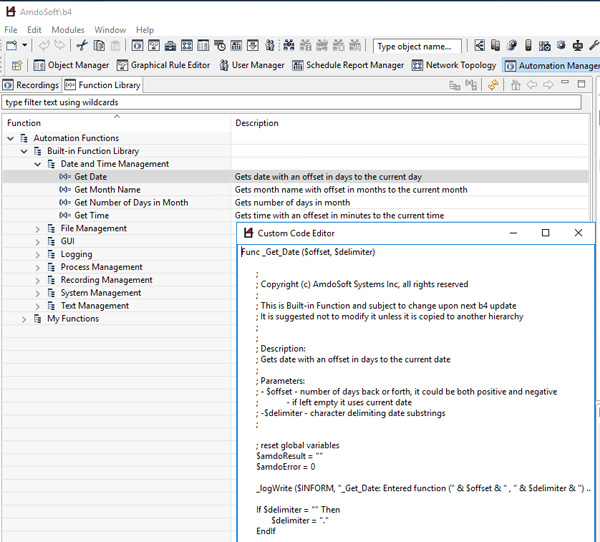Switch to the Recordings tab

pos(31,85)
